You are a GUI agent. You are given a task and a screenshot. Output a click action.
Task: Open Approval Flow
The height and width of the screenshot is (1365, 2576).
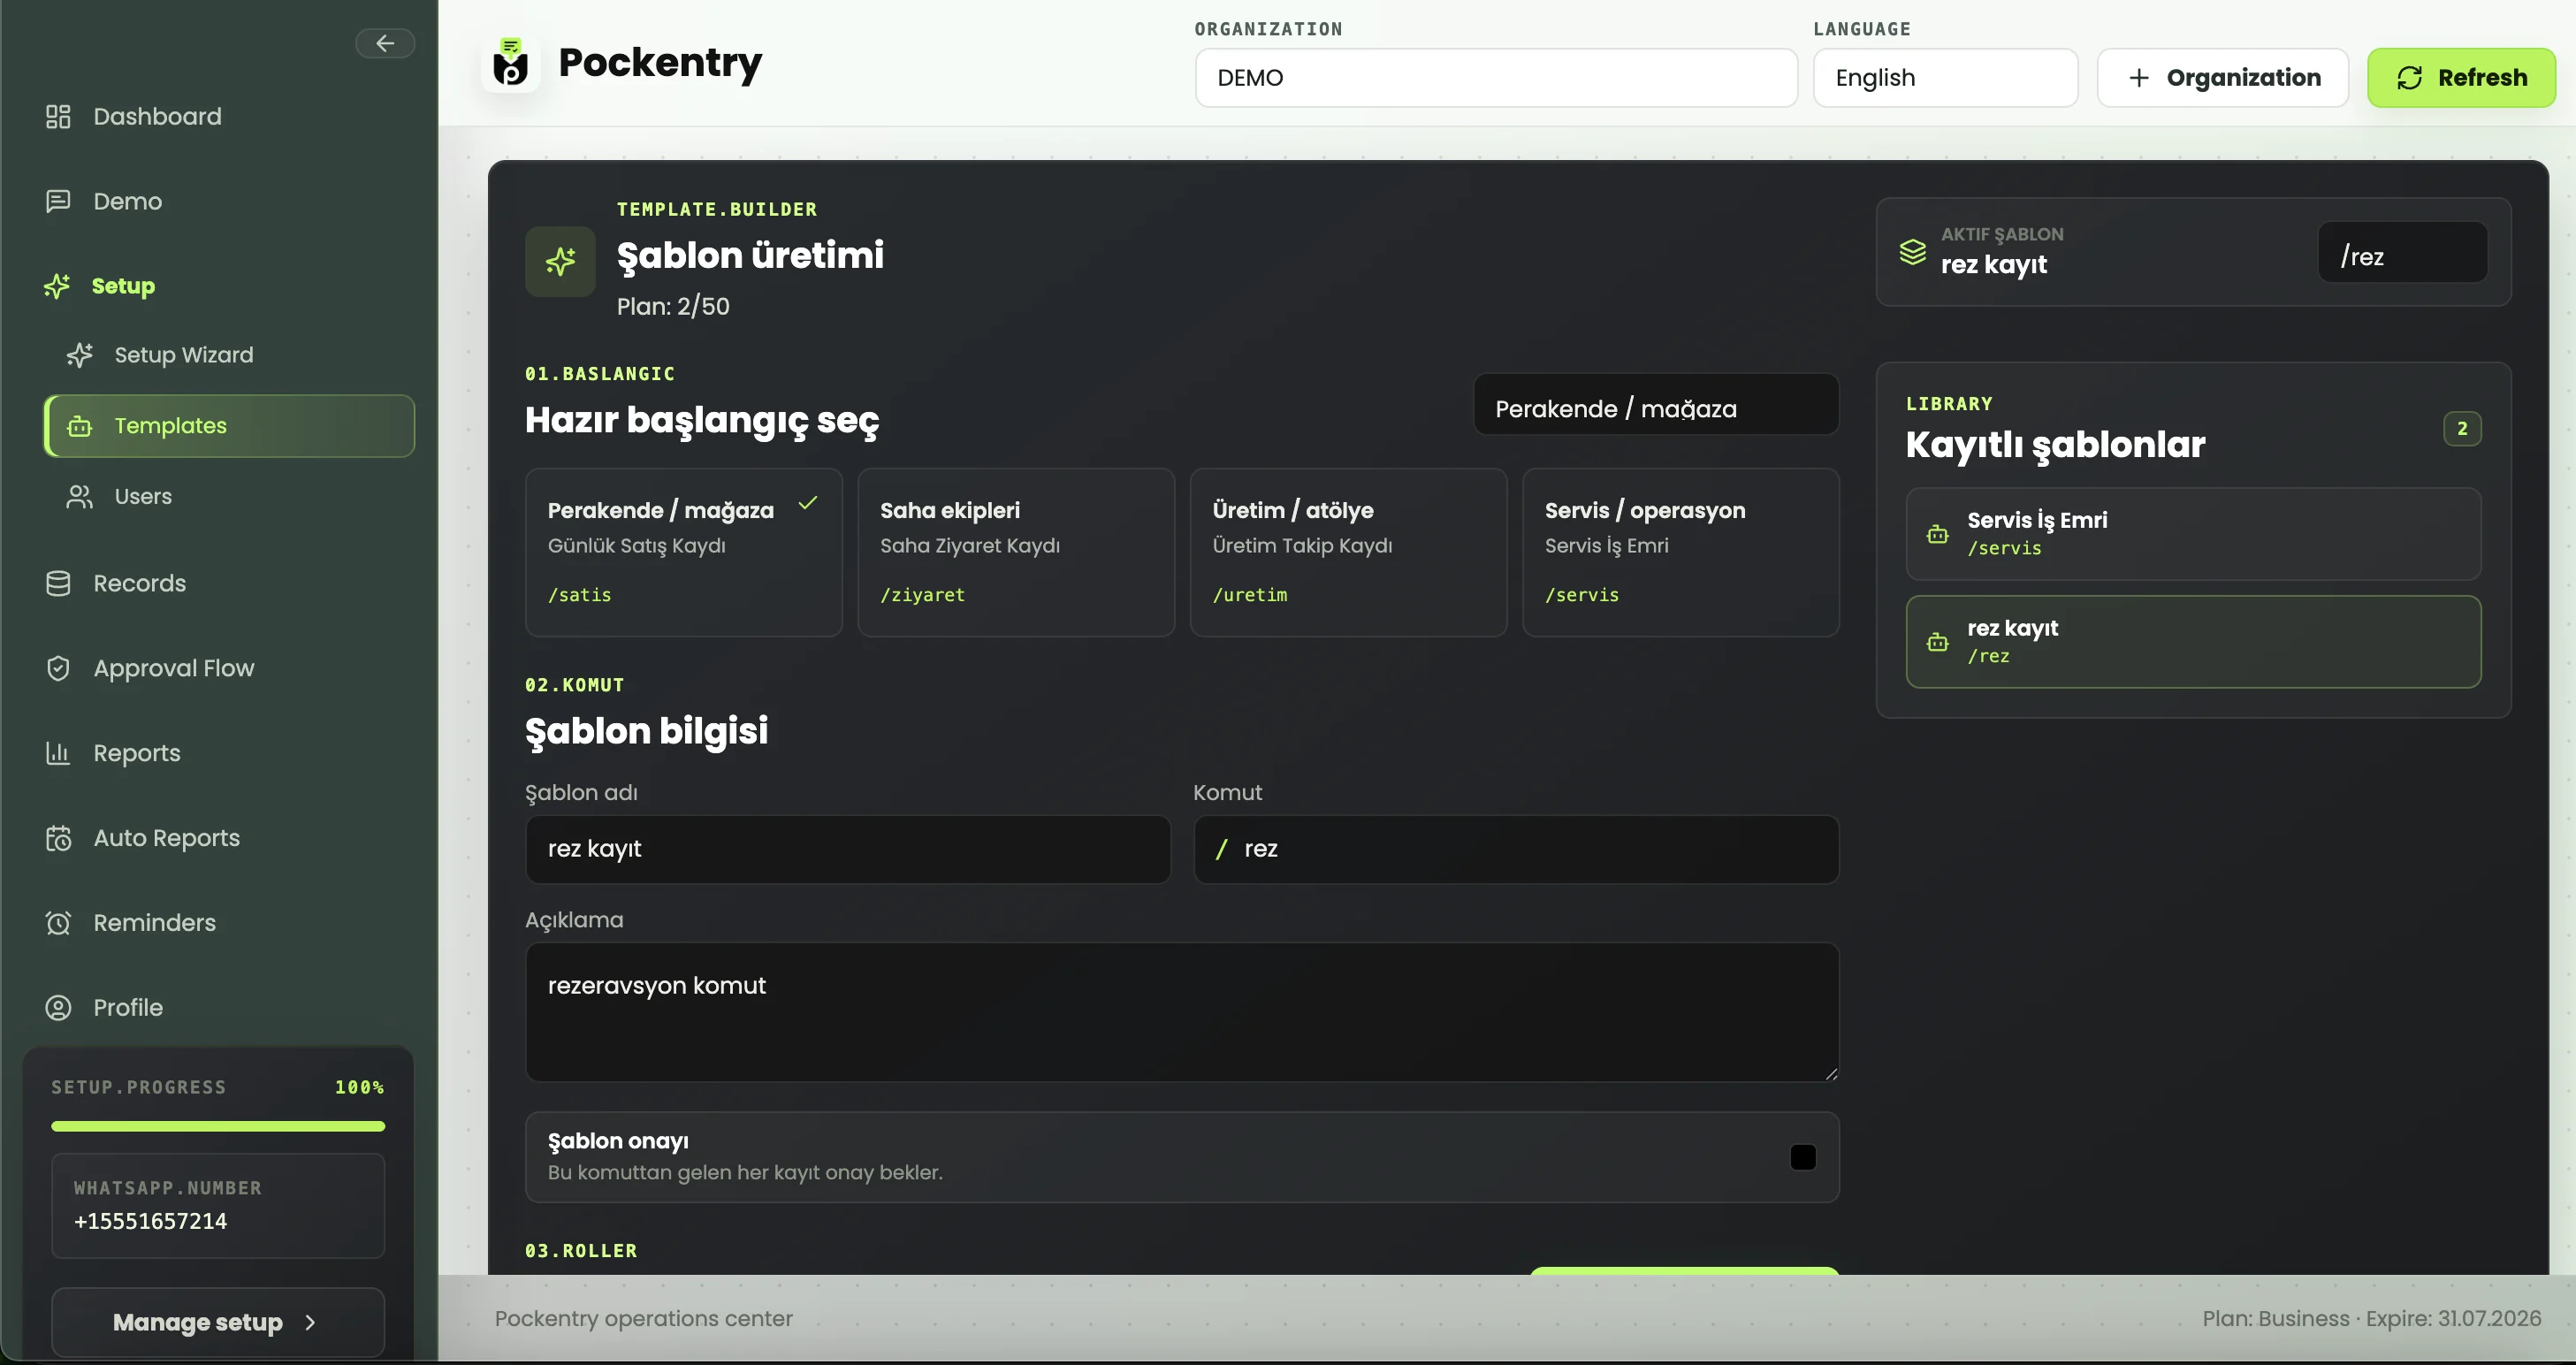pos(229,668)
